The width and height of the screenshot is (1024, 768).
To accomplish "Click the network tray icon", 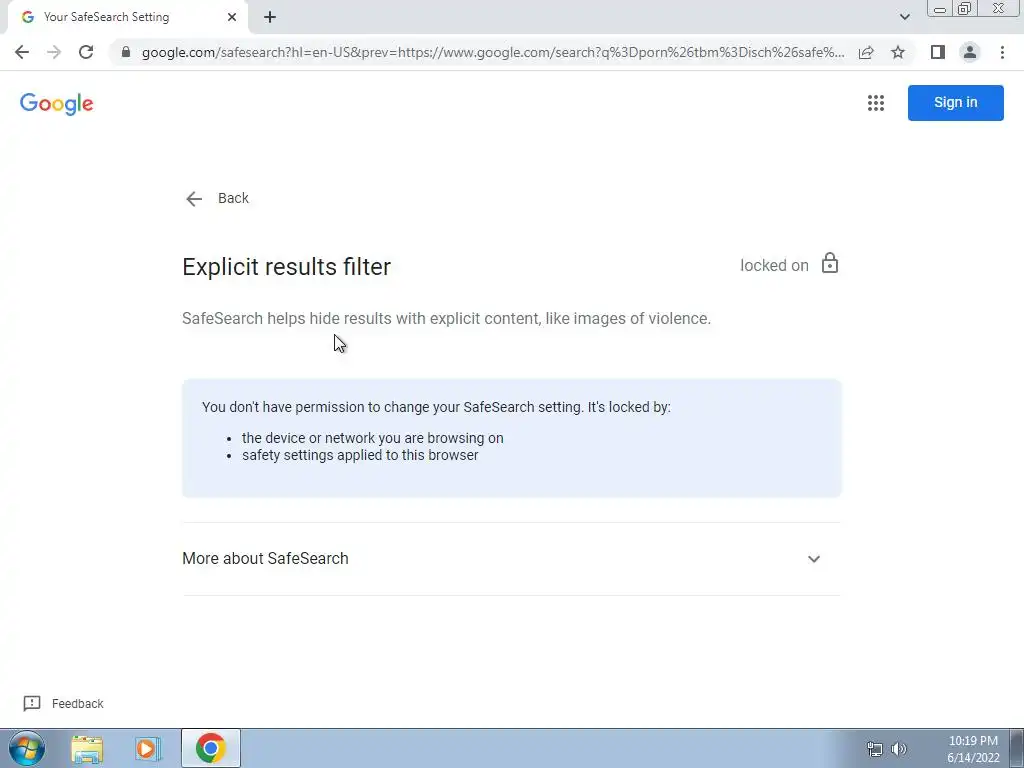I will tap(874, 749).
